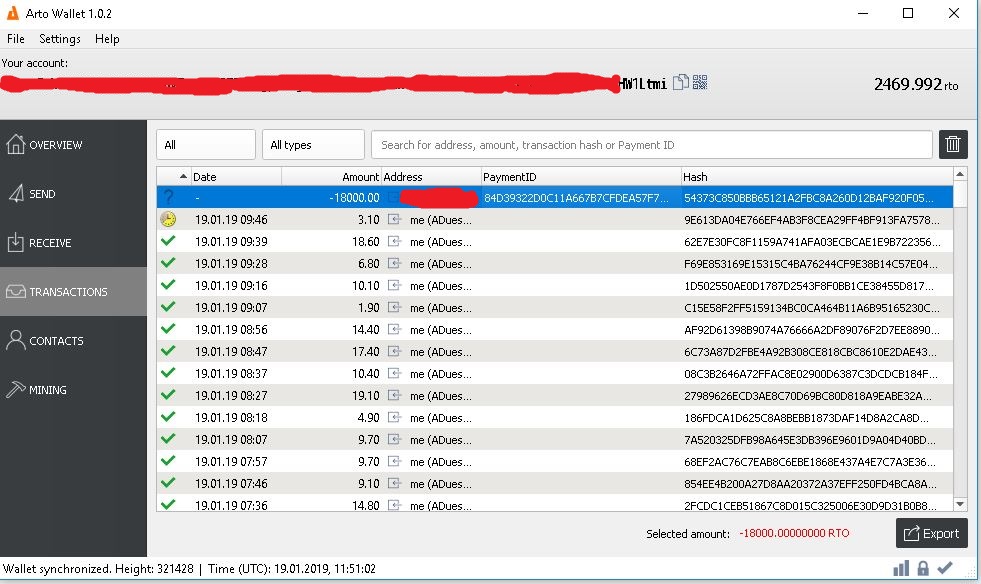Image resolution: width=981 pixels, height=584 pixels.
Task: Expand the 'All' period filter dropdown
Action: (206, 145)
